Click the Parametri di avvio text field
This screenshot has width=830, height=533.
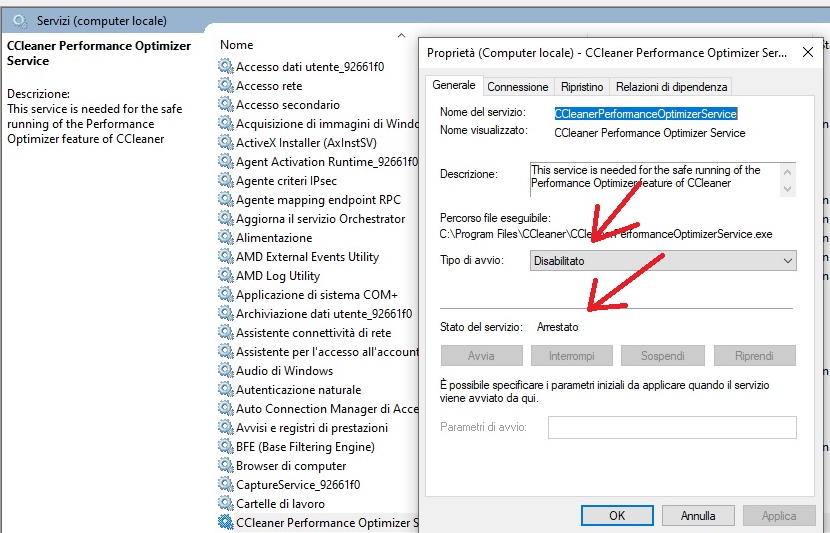coord(672,427)
